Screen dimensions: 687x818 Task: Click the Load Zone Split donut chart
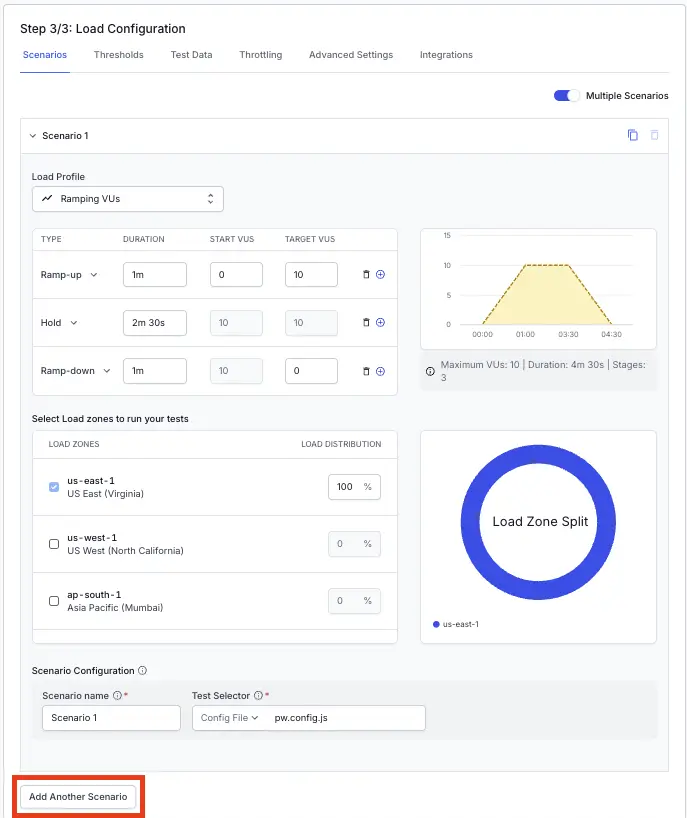click(x=538, y=522)
